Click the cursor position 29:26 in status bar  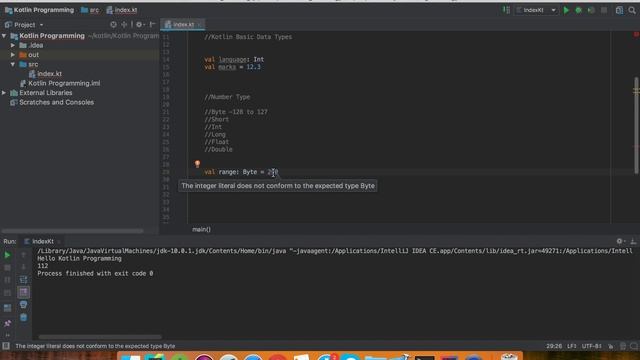coord(554,346)
